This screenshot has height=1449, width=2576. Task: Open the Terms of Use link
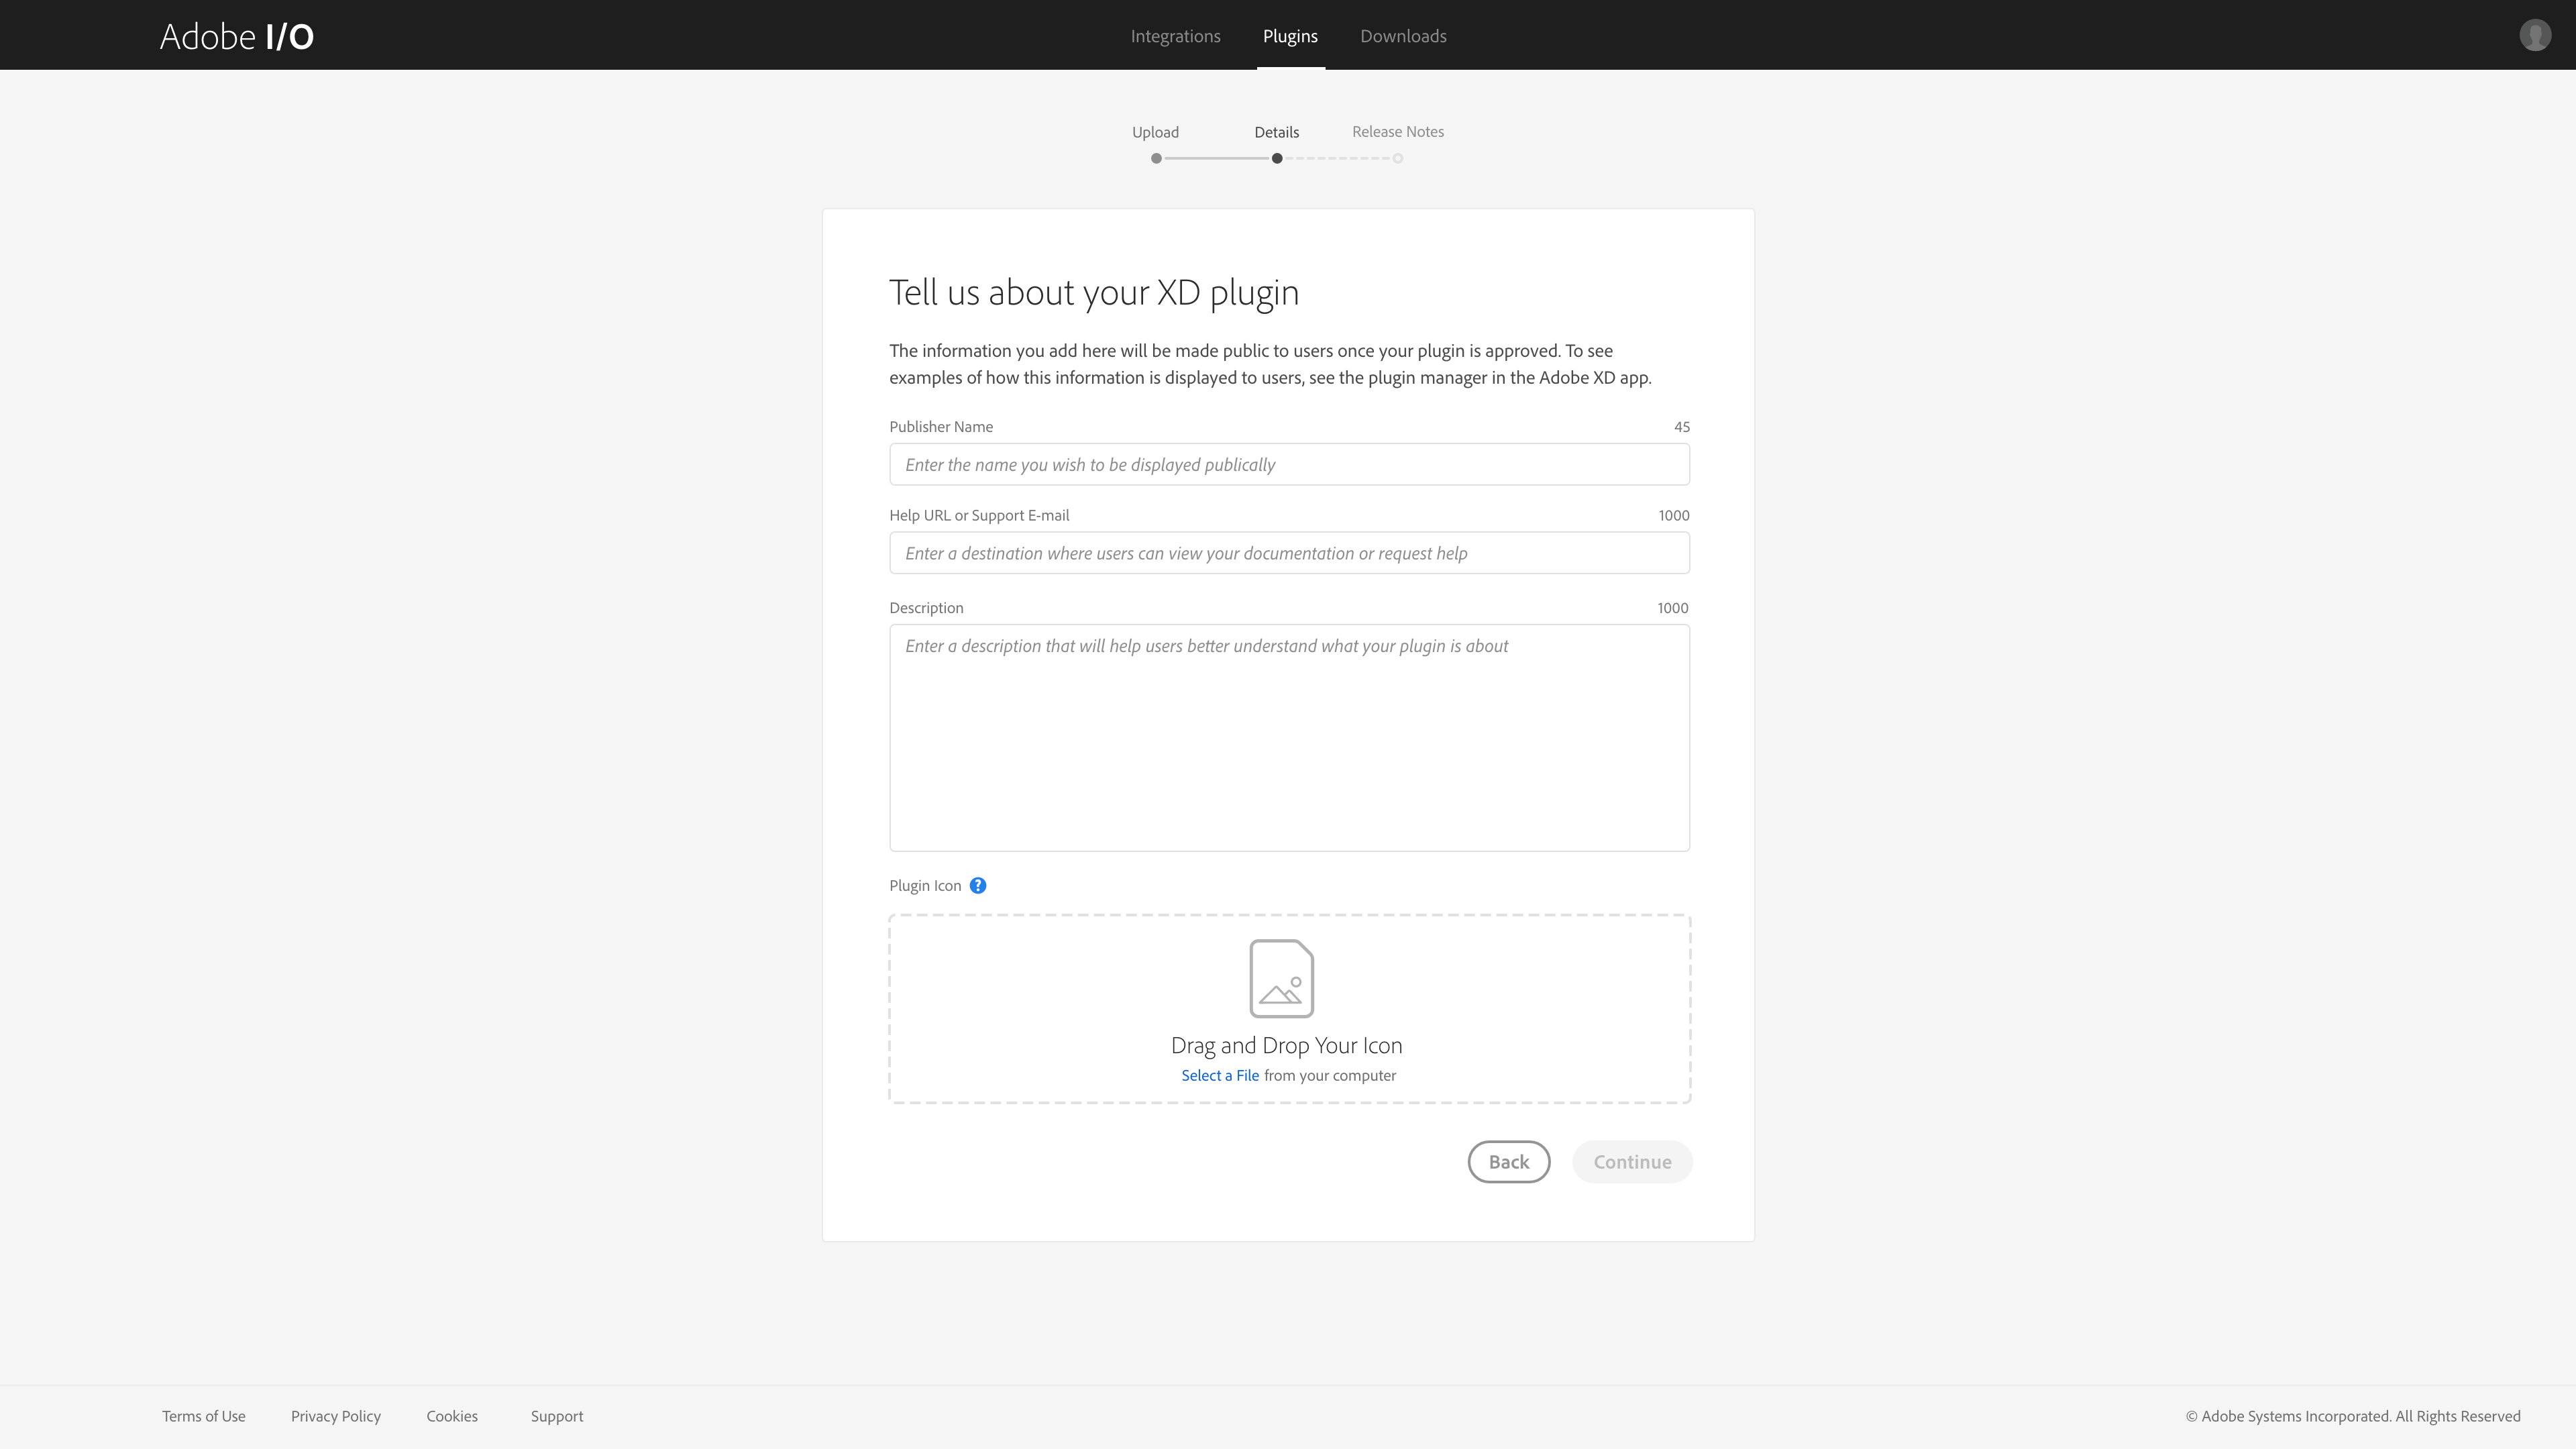tap(204, 1416)
